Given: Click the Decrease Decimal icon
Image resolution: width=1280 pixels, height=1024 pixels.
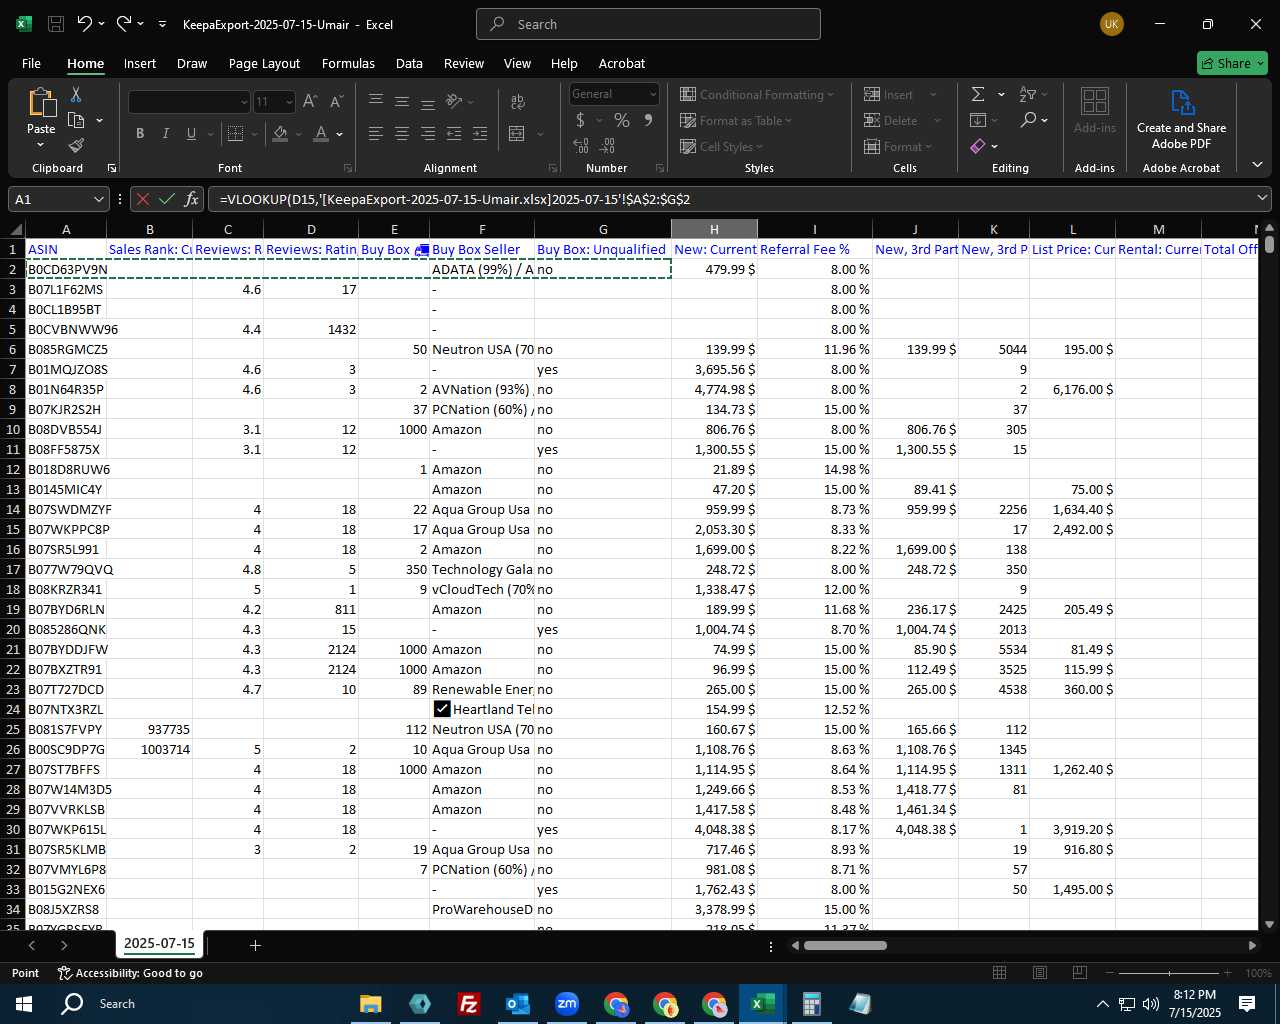Looking at the screenshot, I should tap(608, 145).
